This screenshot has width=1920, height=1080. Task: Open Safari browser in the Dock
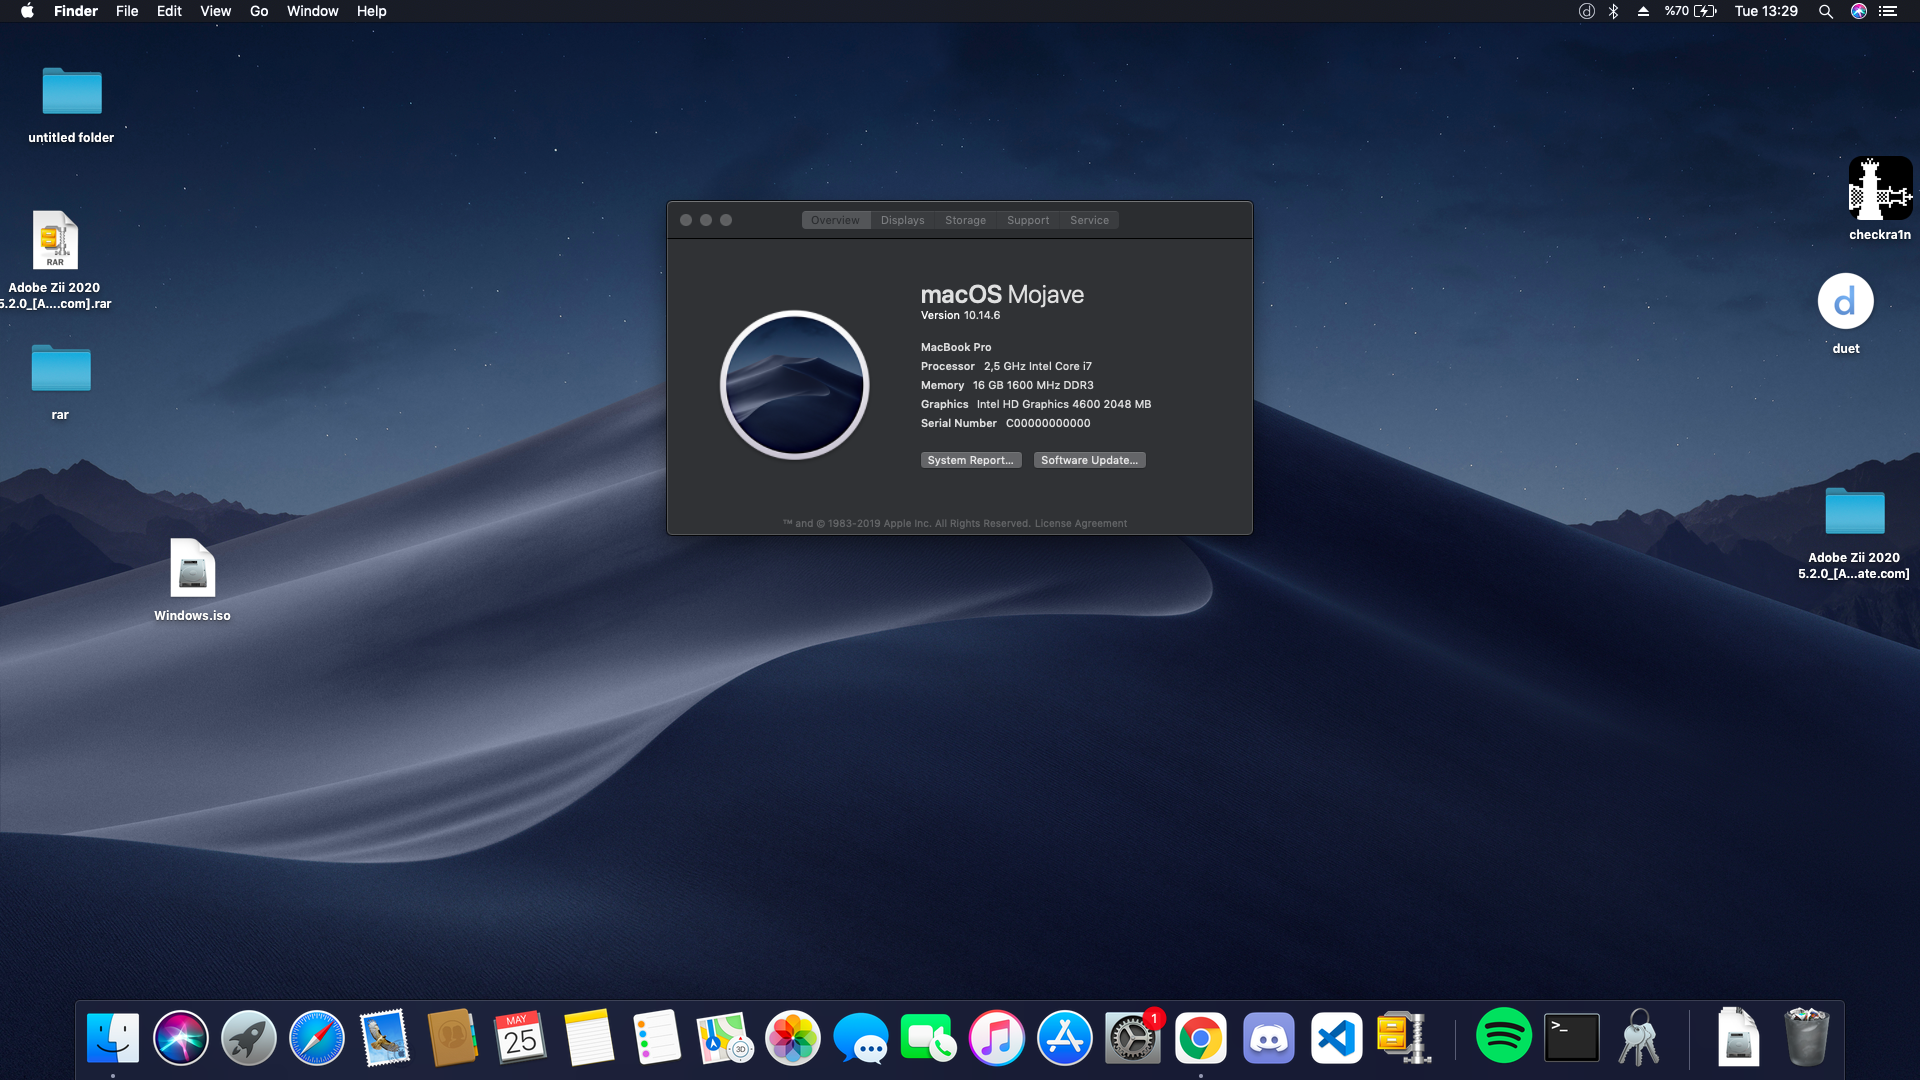pyautogui.click(x=316, y=1038)
